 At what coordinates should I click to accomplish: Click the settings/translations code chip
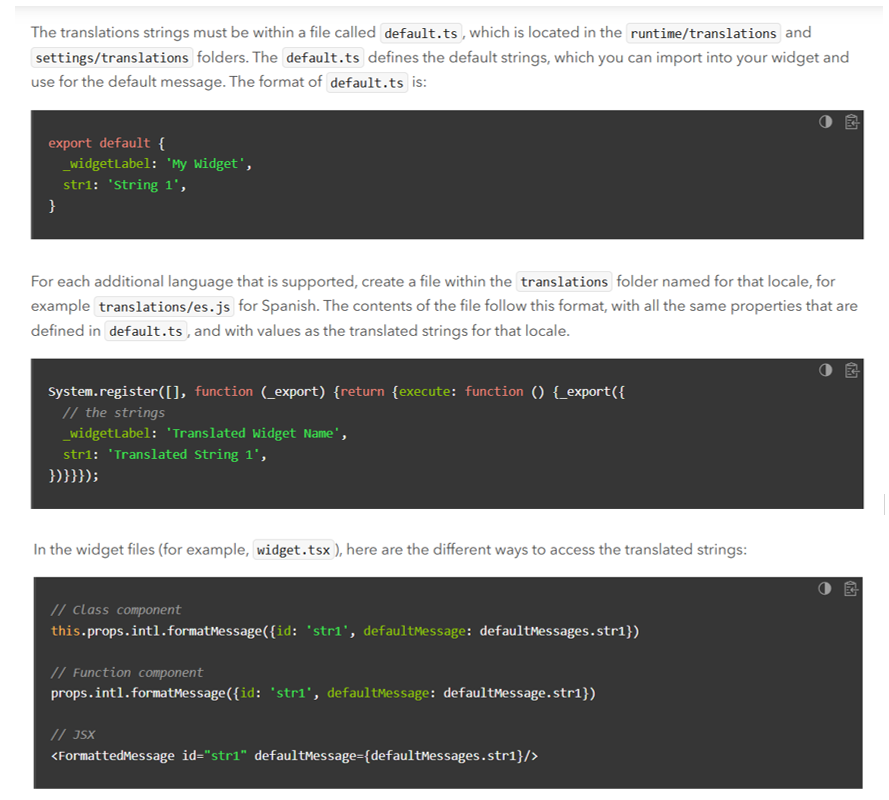[111, 57]
